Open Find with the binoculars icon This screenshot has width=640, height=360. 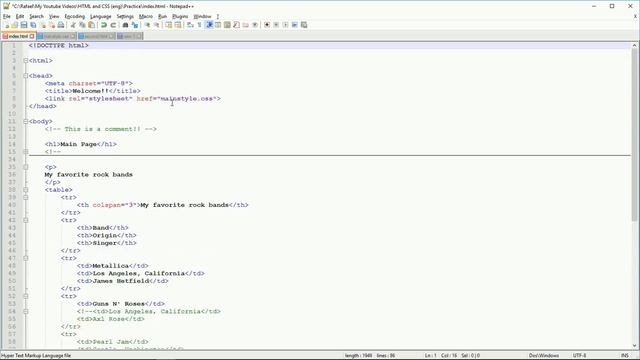125,25
